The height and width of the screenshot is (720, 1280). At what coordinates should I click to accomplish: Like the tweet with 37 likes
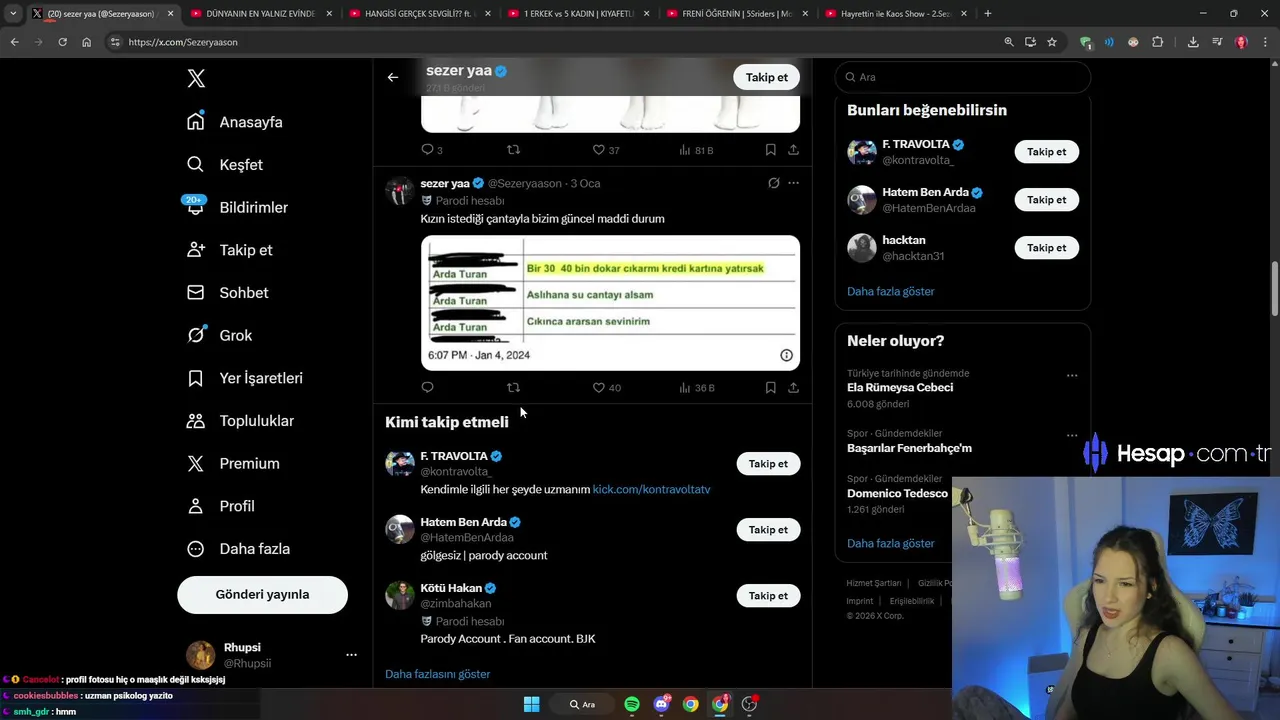pyautogui.click(x=605, y=150)
